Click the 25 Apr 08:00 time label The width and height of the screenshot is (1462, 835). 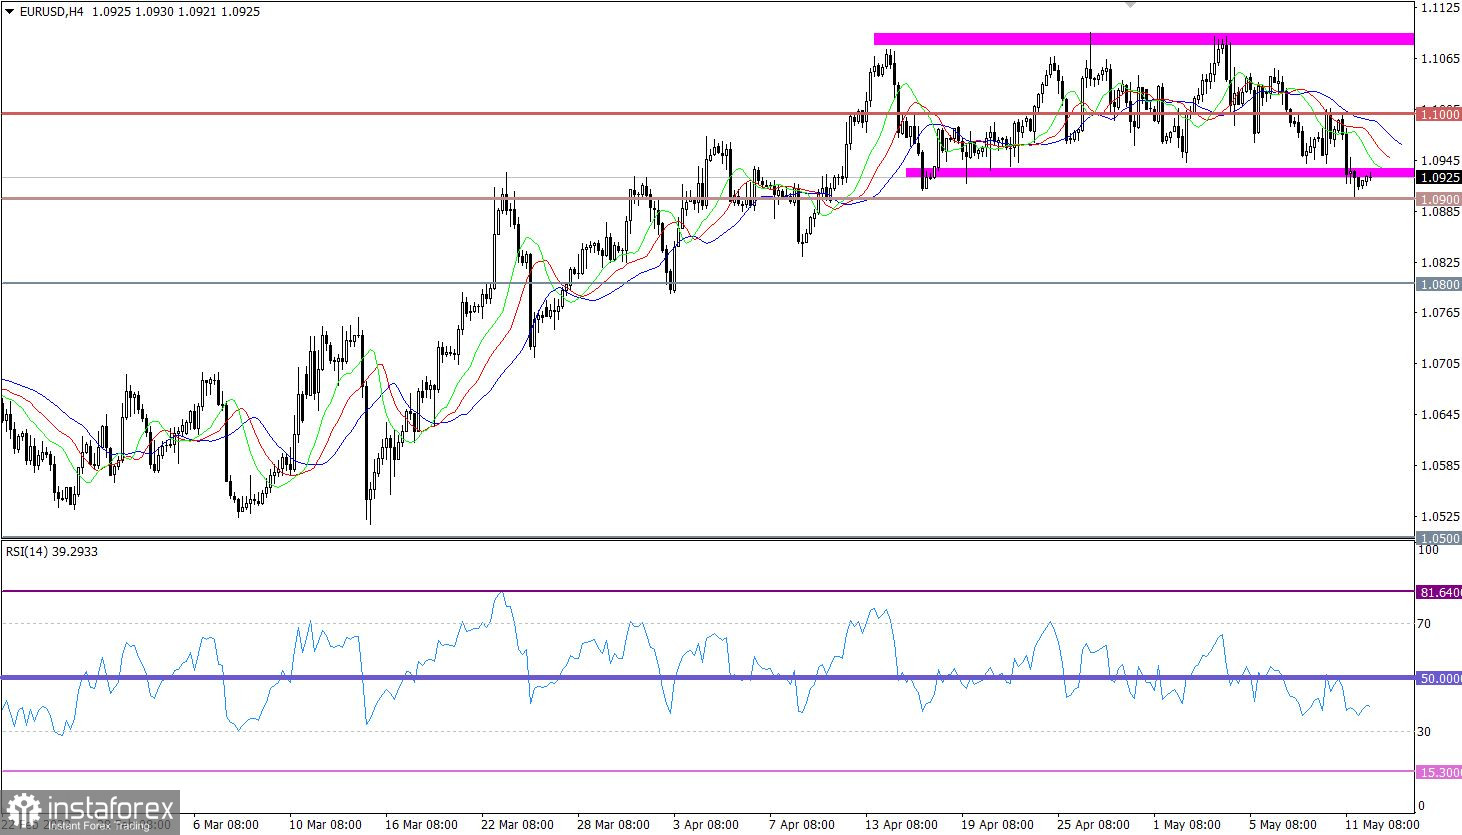tap(1094, 825)
